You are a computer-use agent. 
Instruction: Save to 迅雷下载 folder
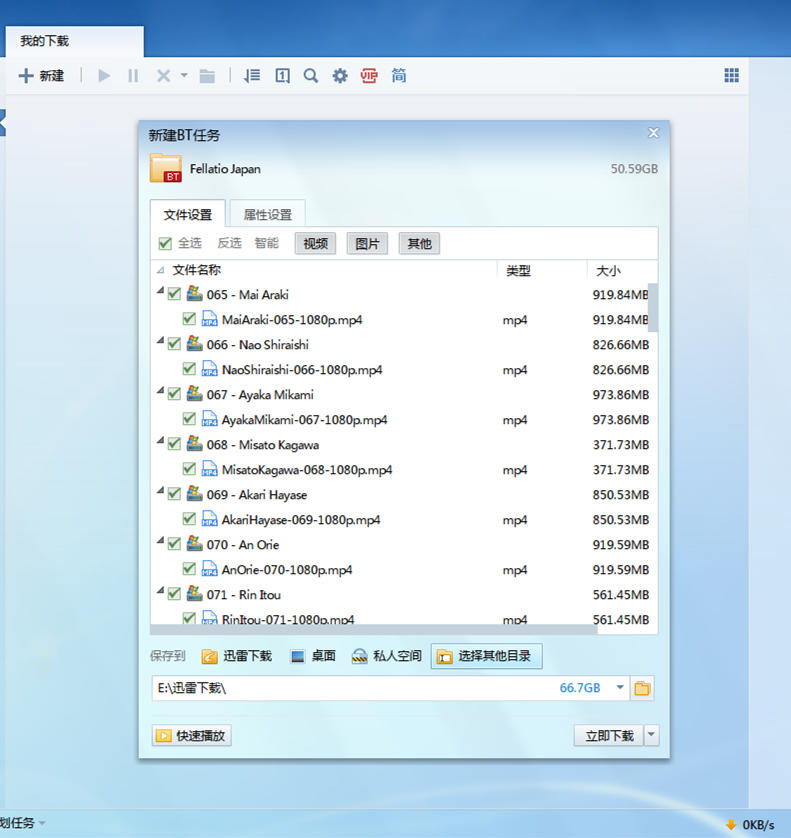click(x=237, y=656)
